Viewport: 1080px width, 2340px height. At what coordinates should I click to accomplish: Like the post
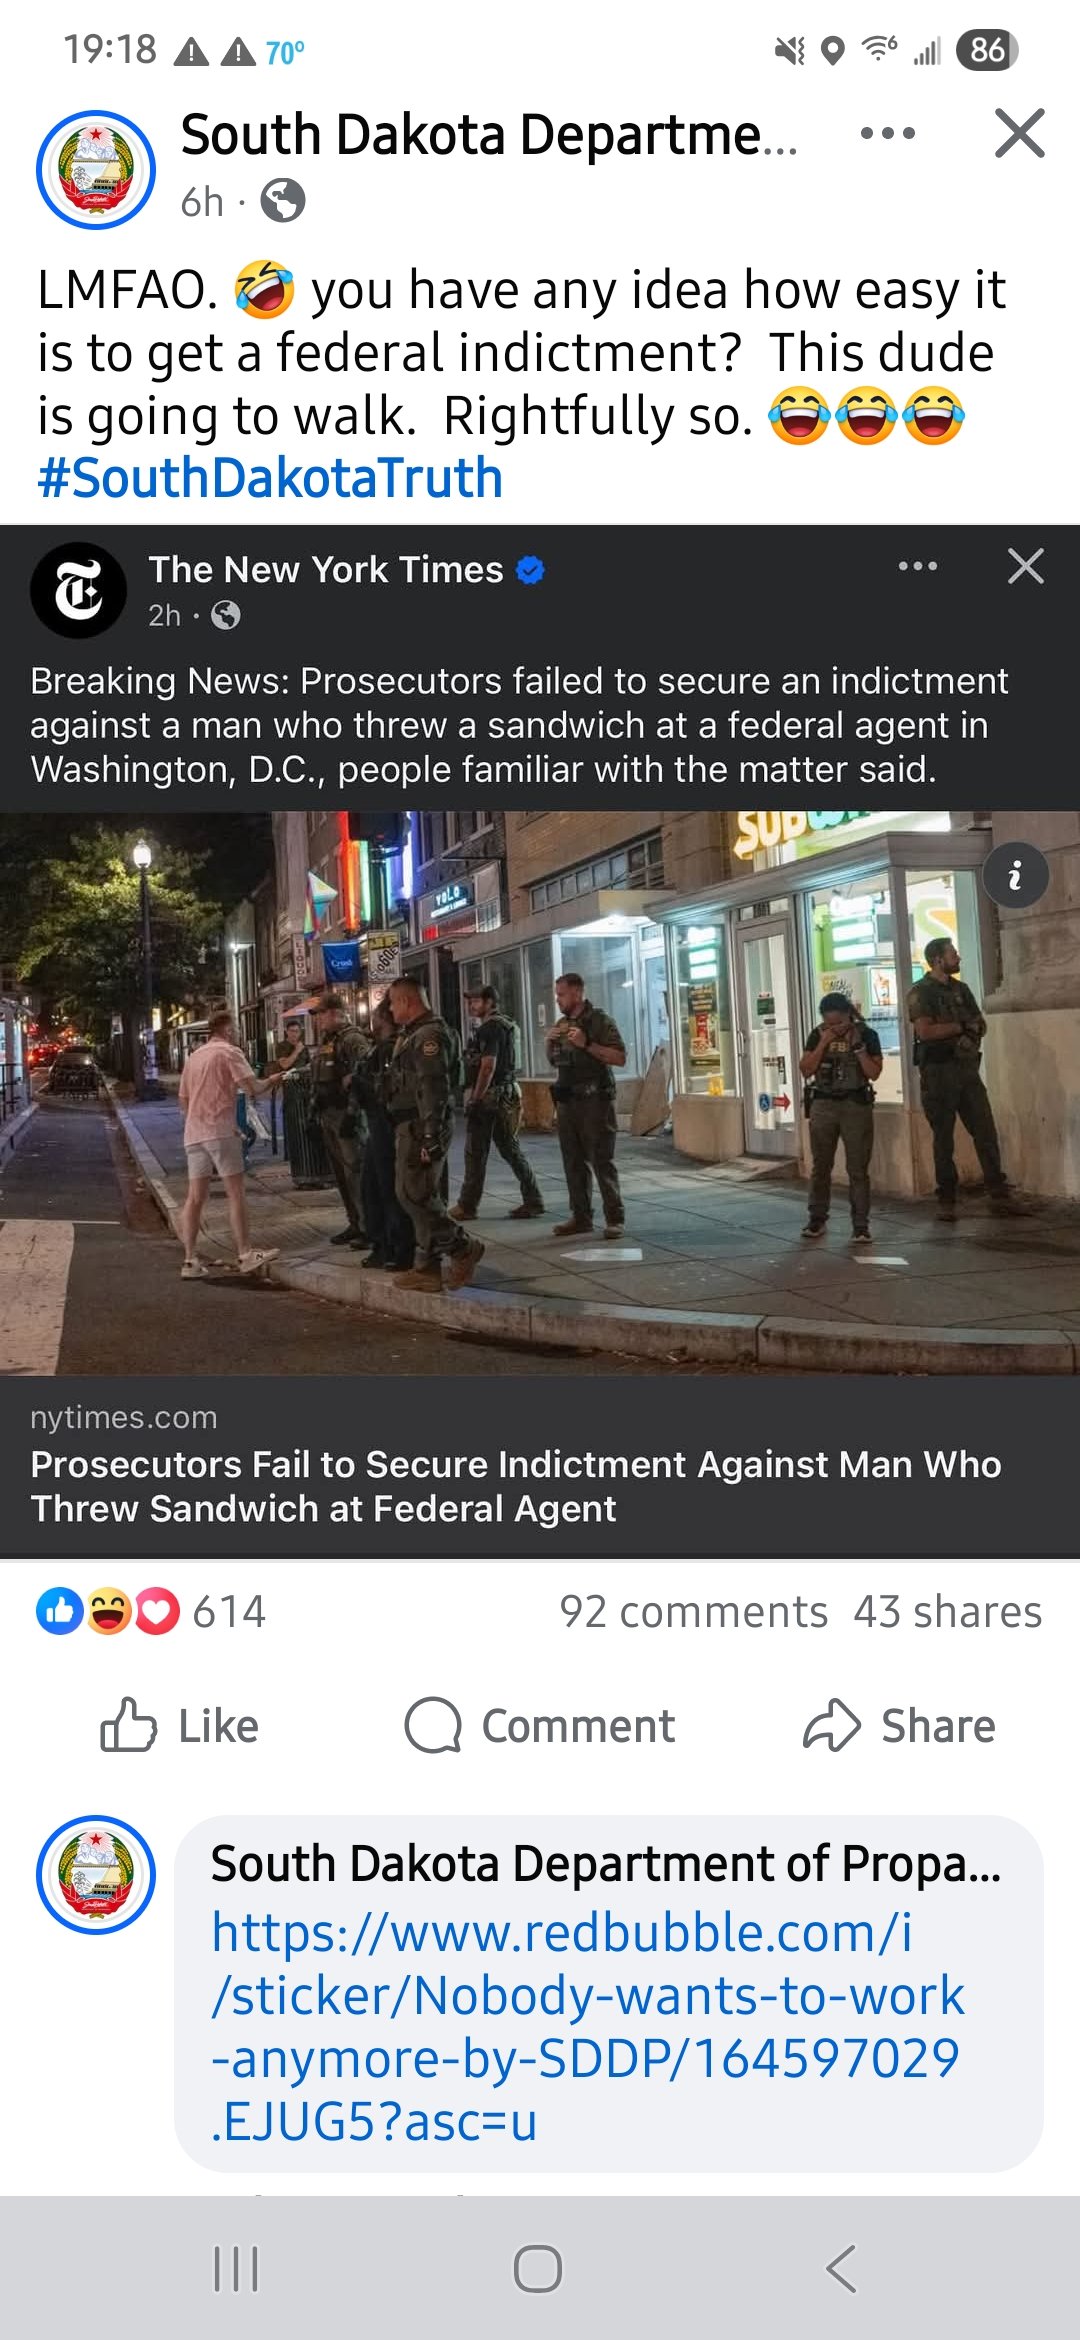(x=180, y=1726)
